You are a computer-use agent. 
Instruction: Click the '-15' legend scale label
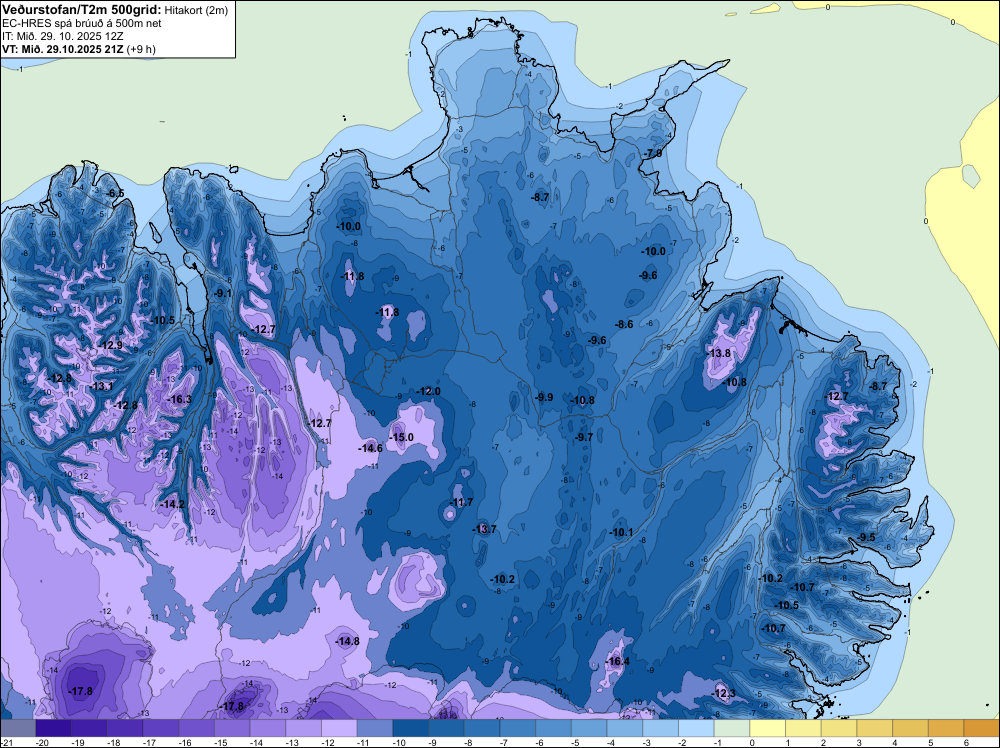(x=221, y=743)
